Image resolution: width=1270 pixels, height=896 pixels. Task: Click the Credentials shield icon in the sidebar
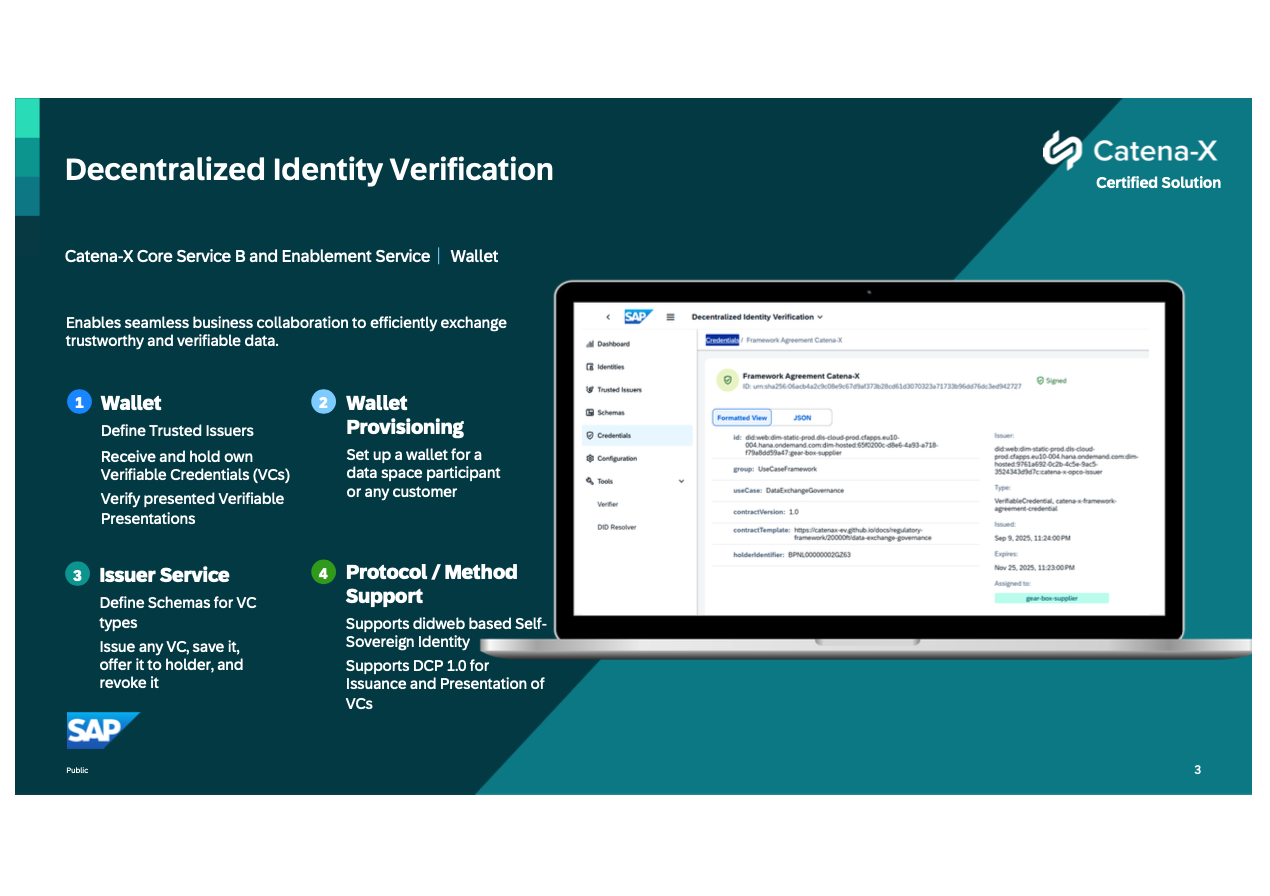coord(590,435)
